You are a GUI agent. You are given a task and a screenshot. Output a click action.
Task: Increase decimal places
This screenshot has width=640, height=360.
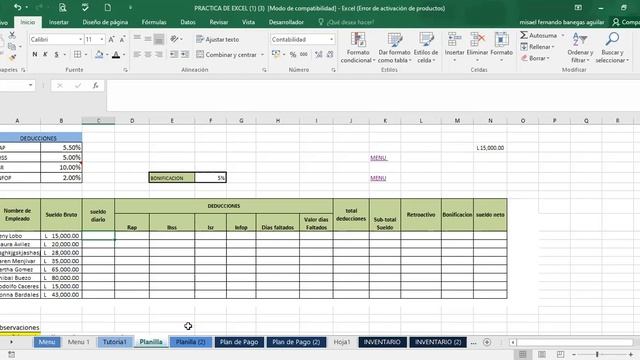coord(318,54)
